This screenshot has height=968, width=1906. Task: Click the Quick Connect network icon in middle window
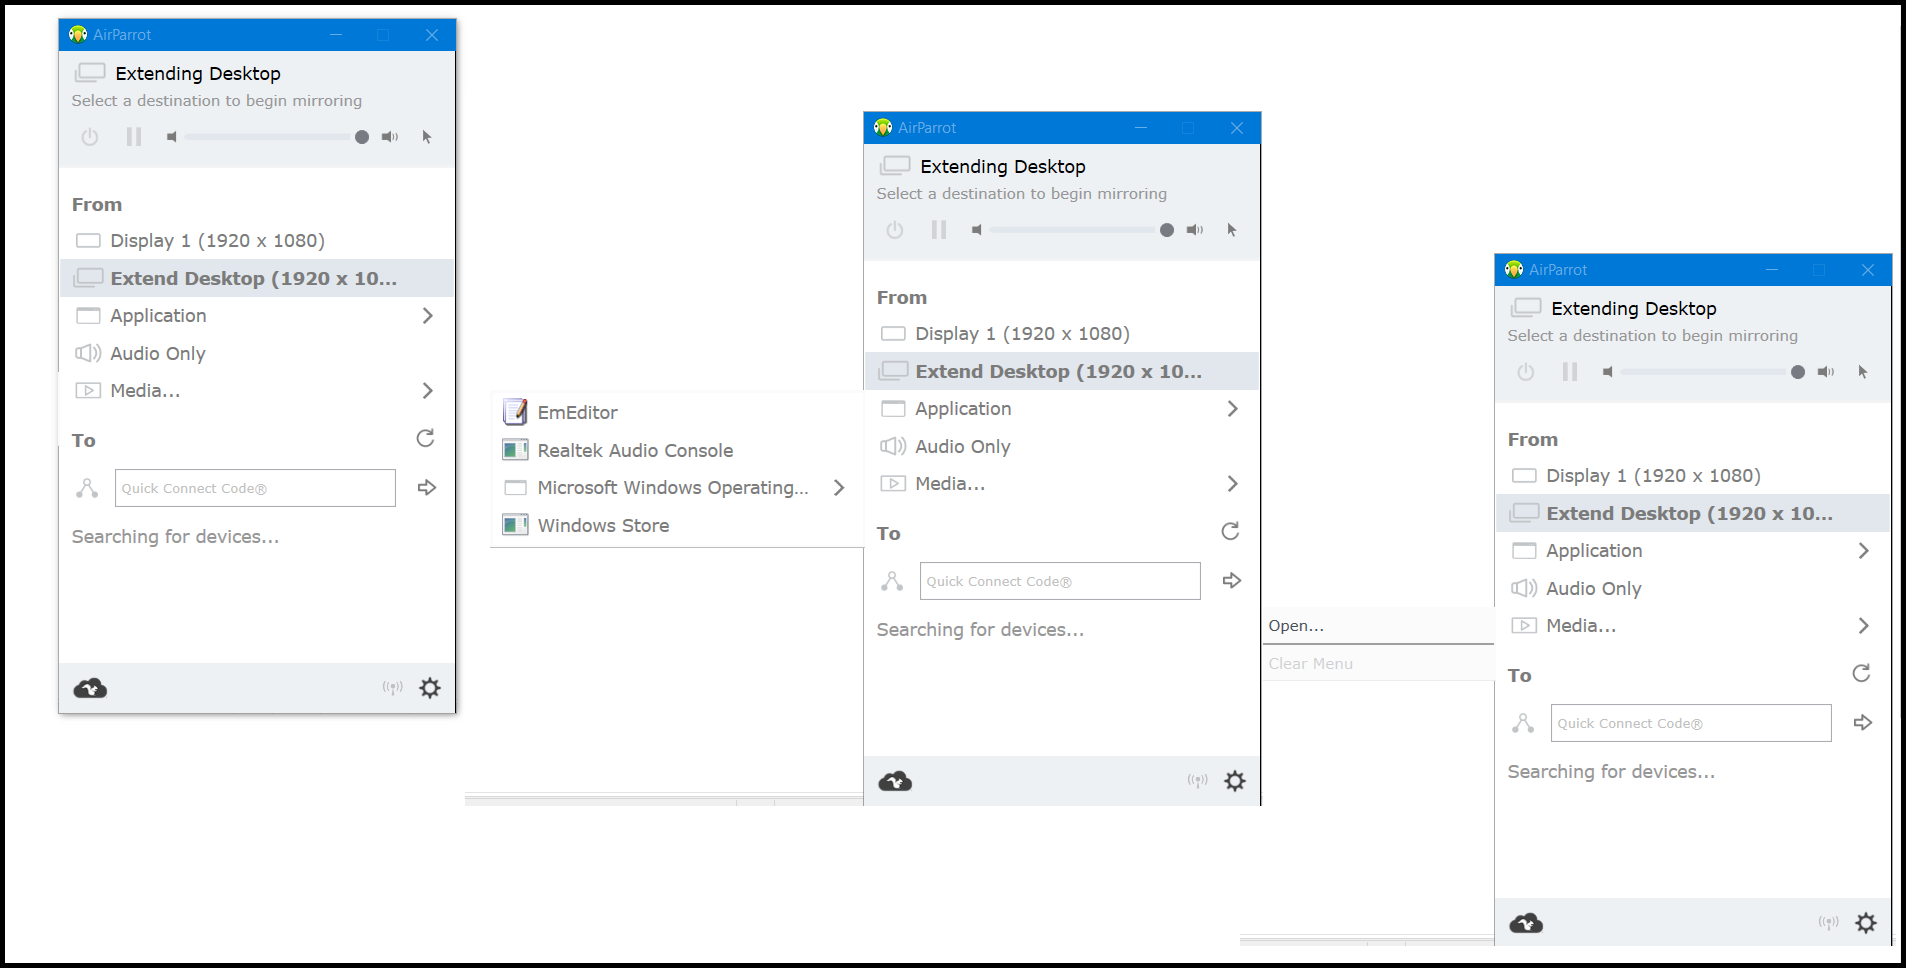click(893, 581)
